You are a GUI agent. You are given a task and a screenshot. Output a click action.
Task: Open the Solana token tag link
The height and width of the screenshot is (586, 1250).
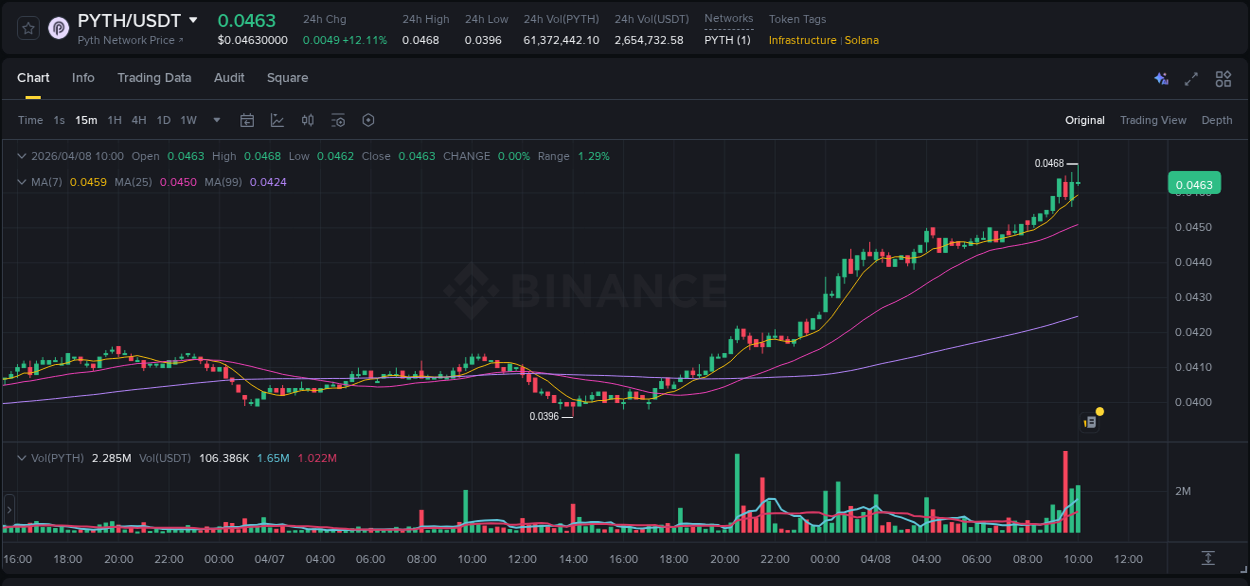tap(862, 41)
